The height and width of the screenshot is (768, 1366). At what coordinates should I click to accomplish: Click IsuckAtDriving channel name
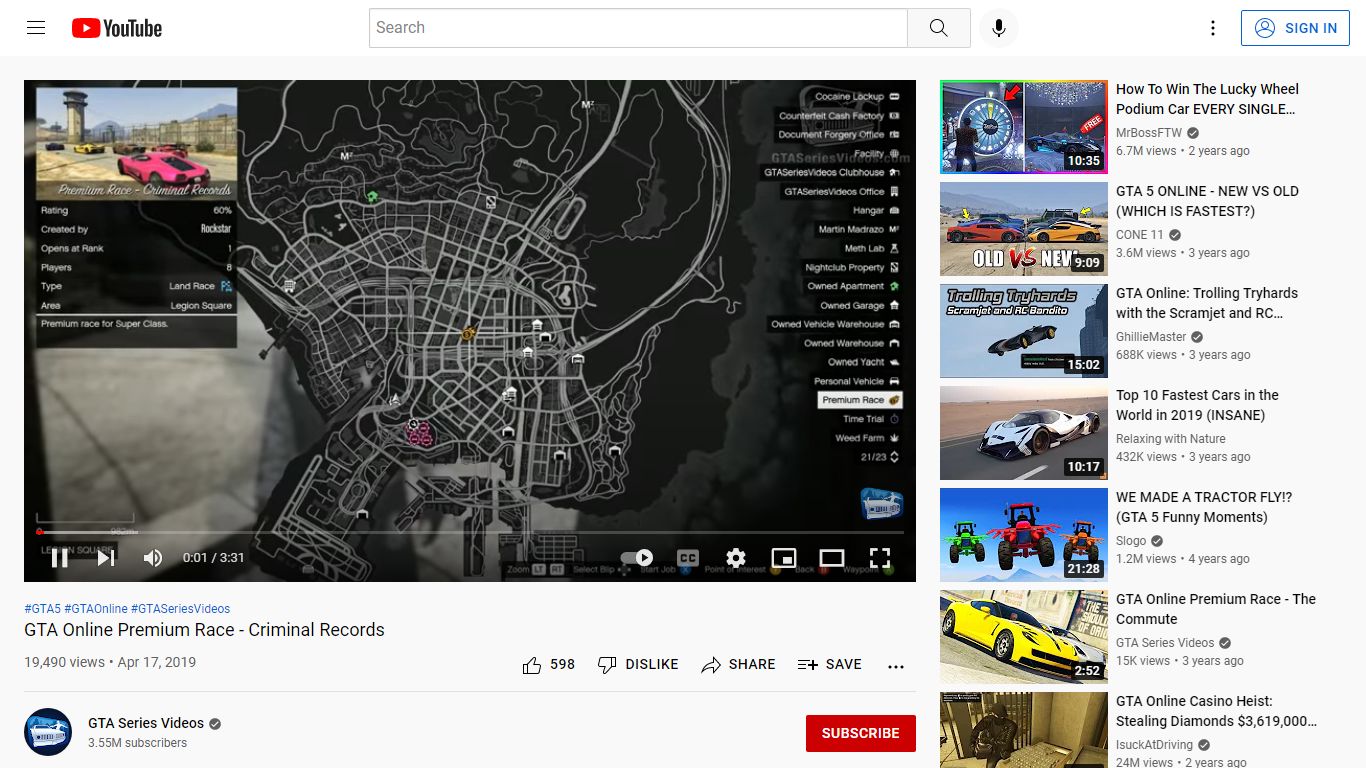pos(1155,744)
